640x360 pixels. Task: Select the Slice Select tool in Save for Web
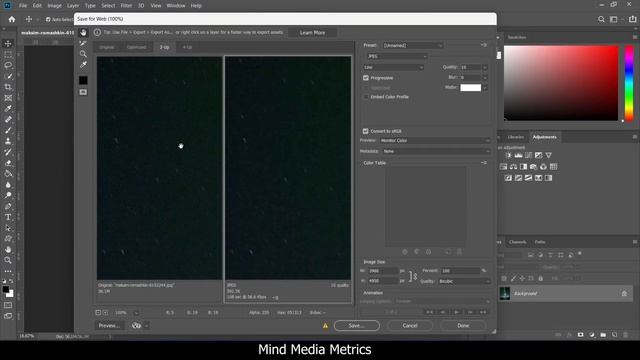click(83, 43)
